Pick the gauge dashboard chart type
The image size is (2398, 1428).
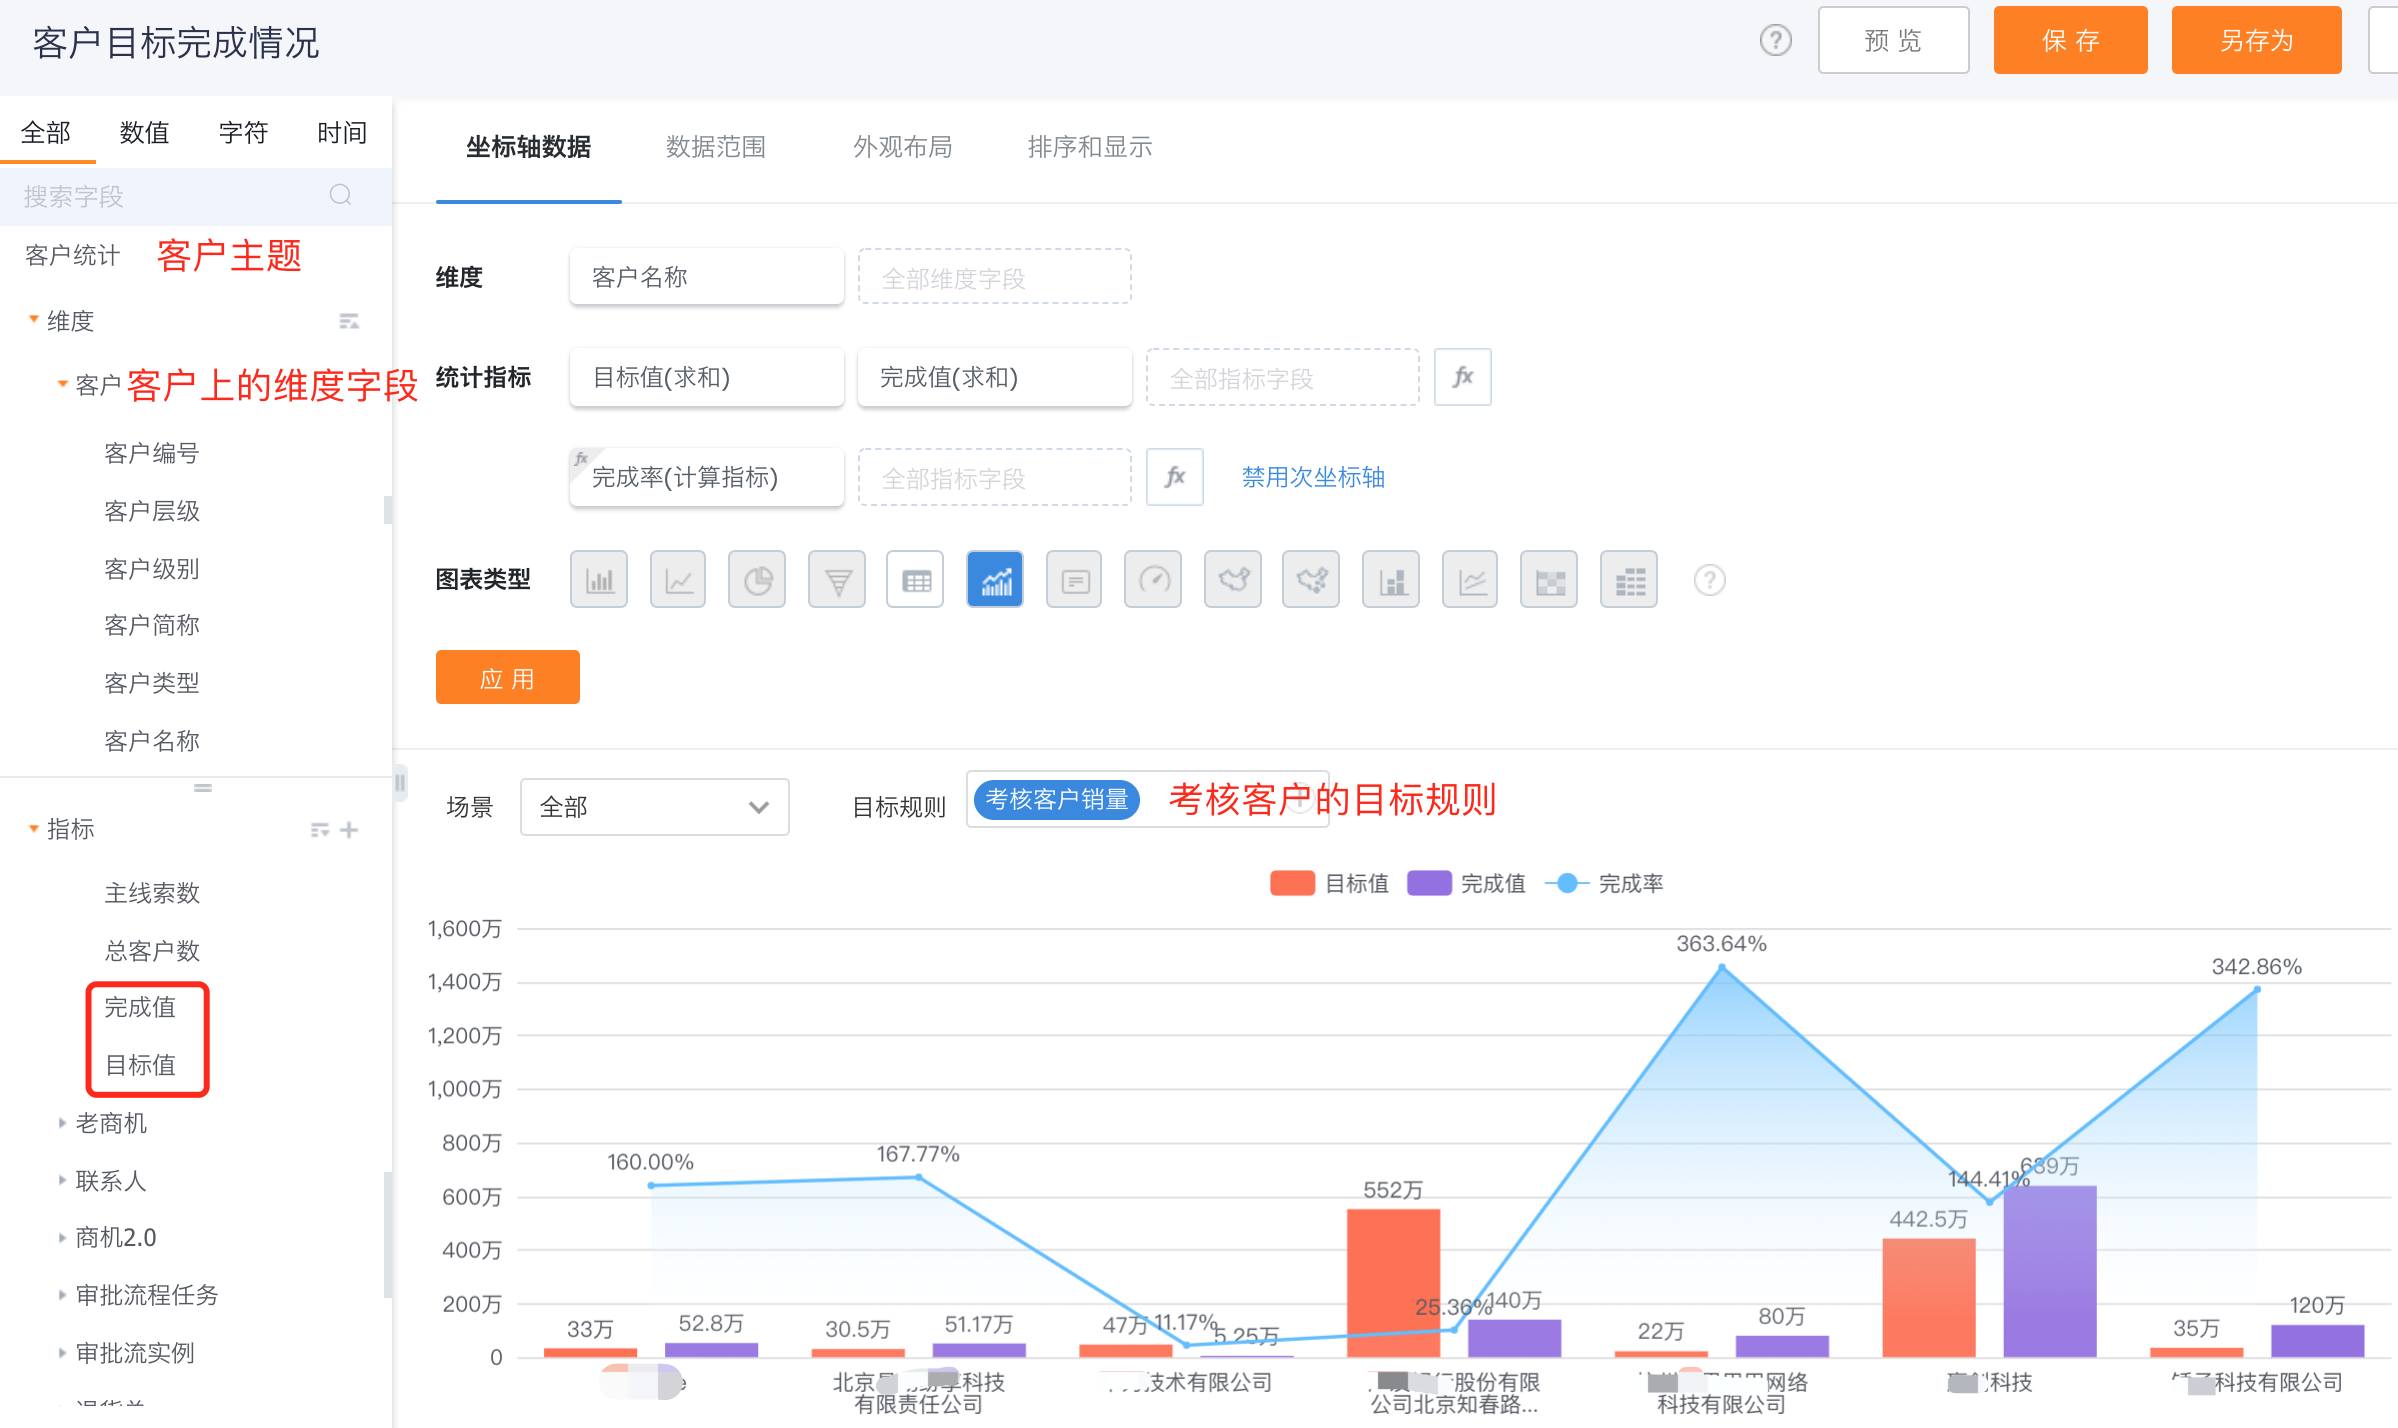pyautogui.click(x=1153, y=580)
